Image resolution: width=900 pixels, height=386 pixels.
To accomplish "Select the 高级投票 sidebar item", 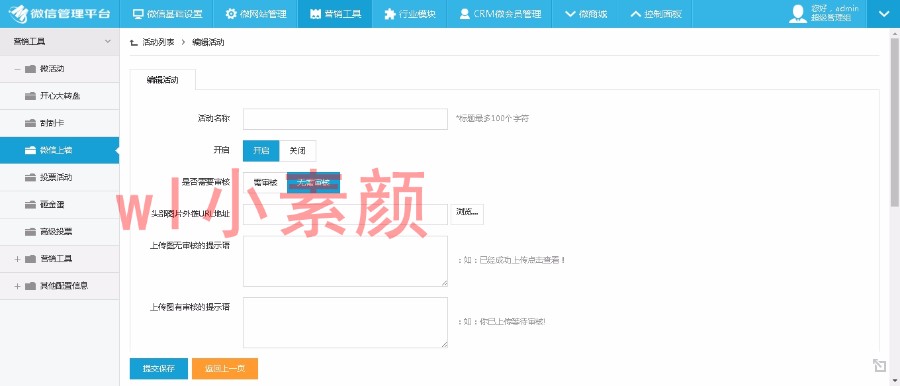I will [60, 232].
